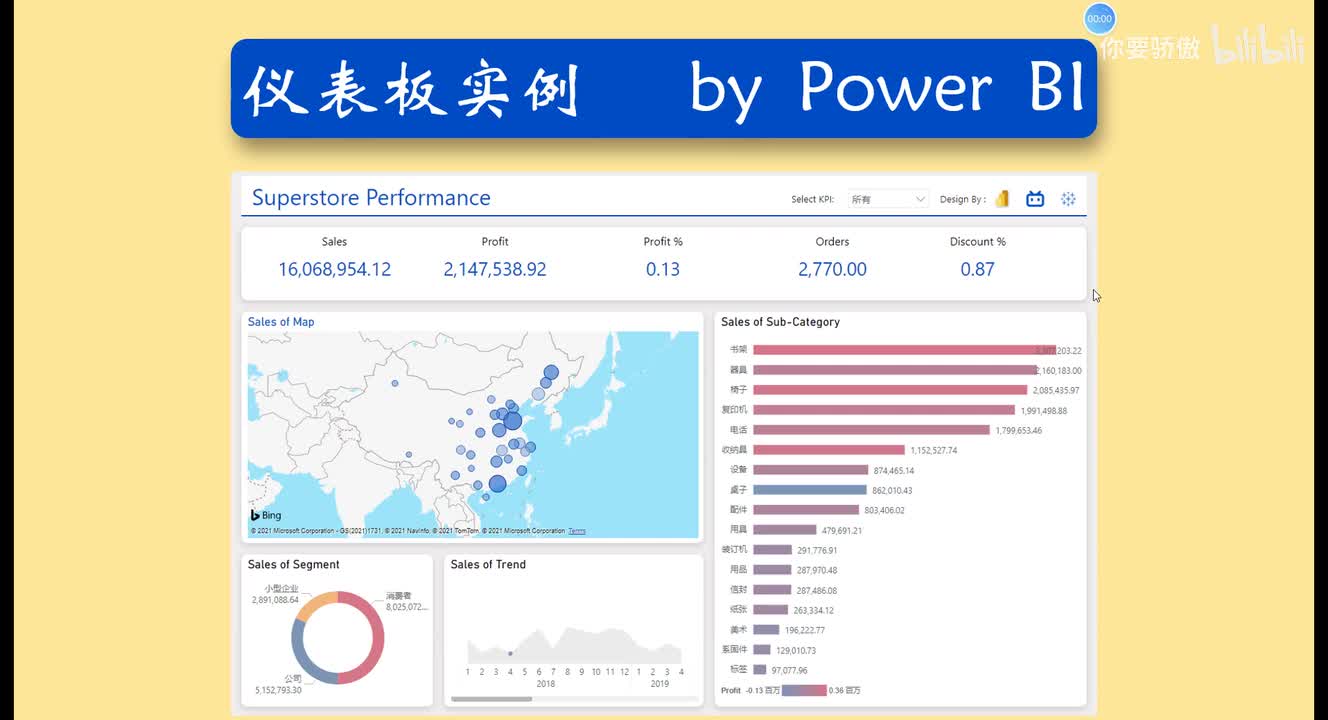Open the Terms link under the map
Image resolution: width=1328 pixels, height=720 pixels.
click(x=577, y=531)
